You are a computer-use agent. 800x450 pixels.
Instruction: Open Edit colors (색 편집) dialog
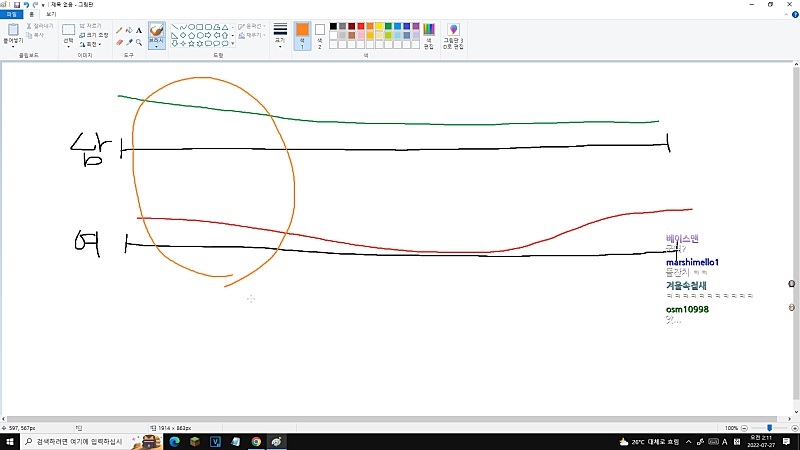coord(429,36)
